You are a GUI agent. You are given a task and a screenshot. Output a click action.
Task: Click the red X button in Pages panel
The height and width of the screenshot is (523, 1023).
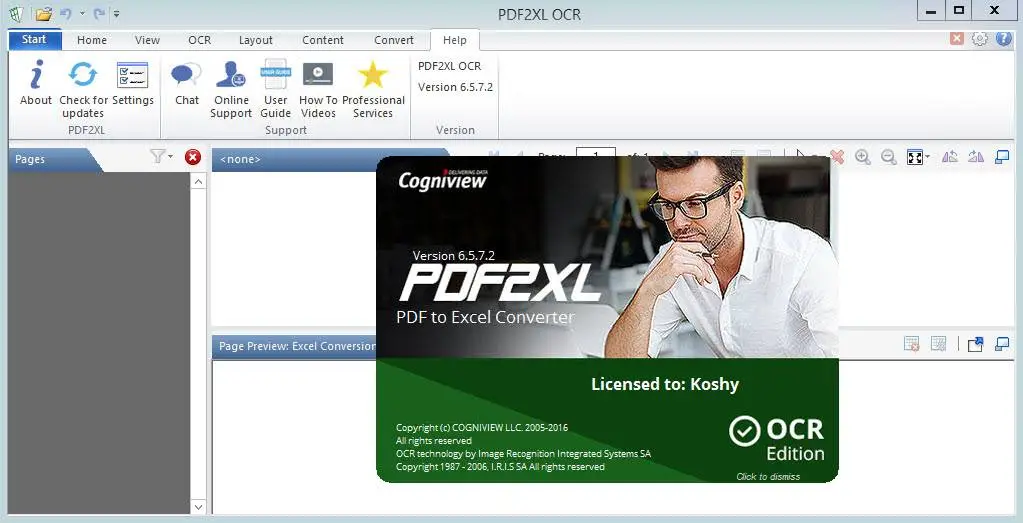pos(192,157)
